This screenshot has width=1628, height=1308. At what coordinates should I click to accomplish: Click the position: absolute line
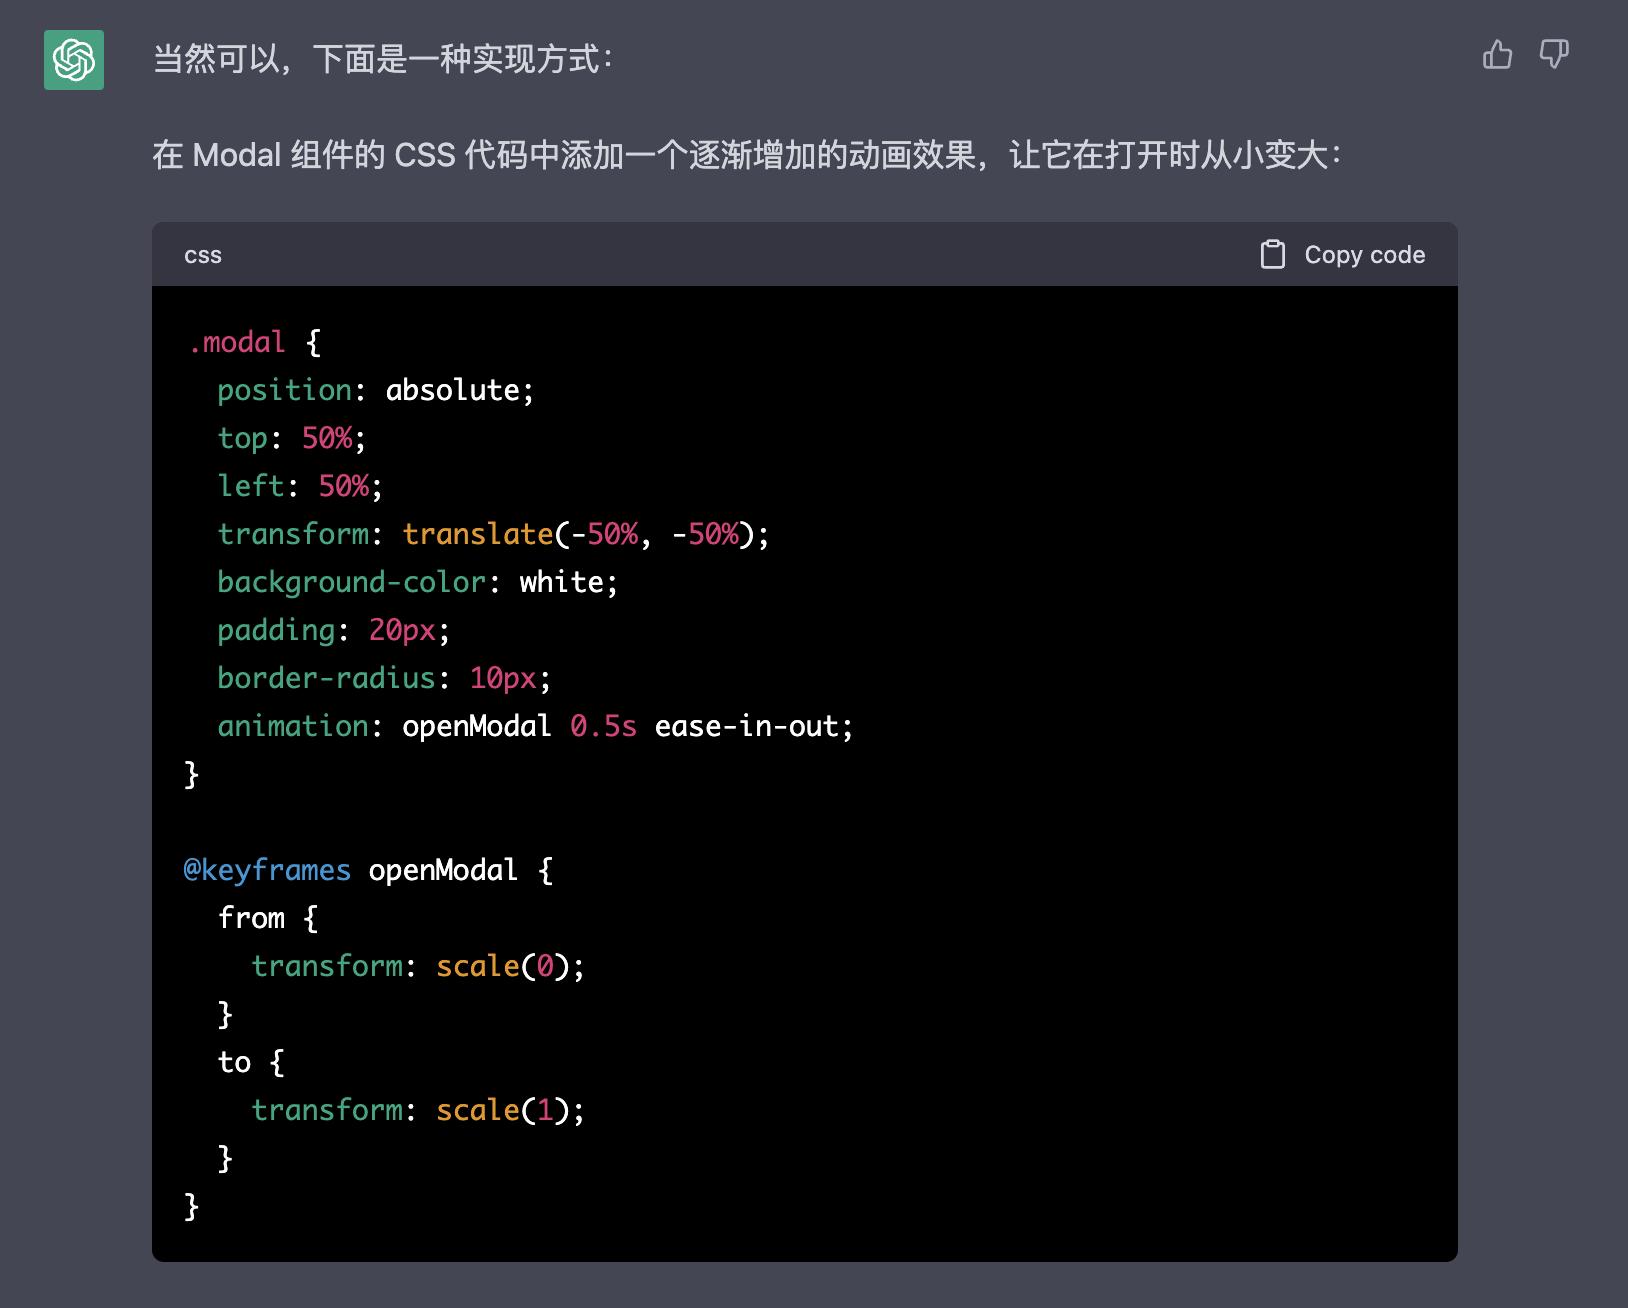376,389
